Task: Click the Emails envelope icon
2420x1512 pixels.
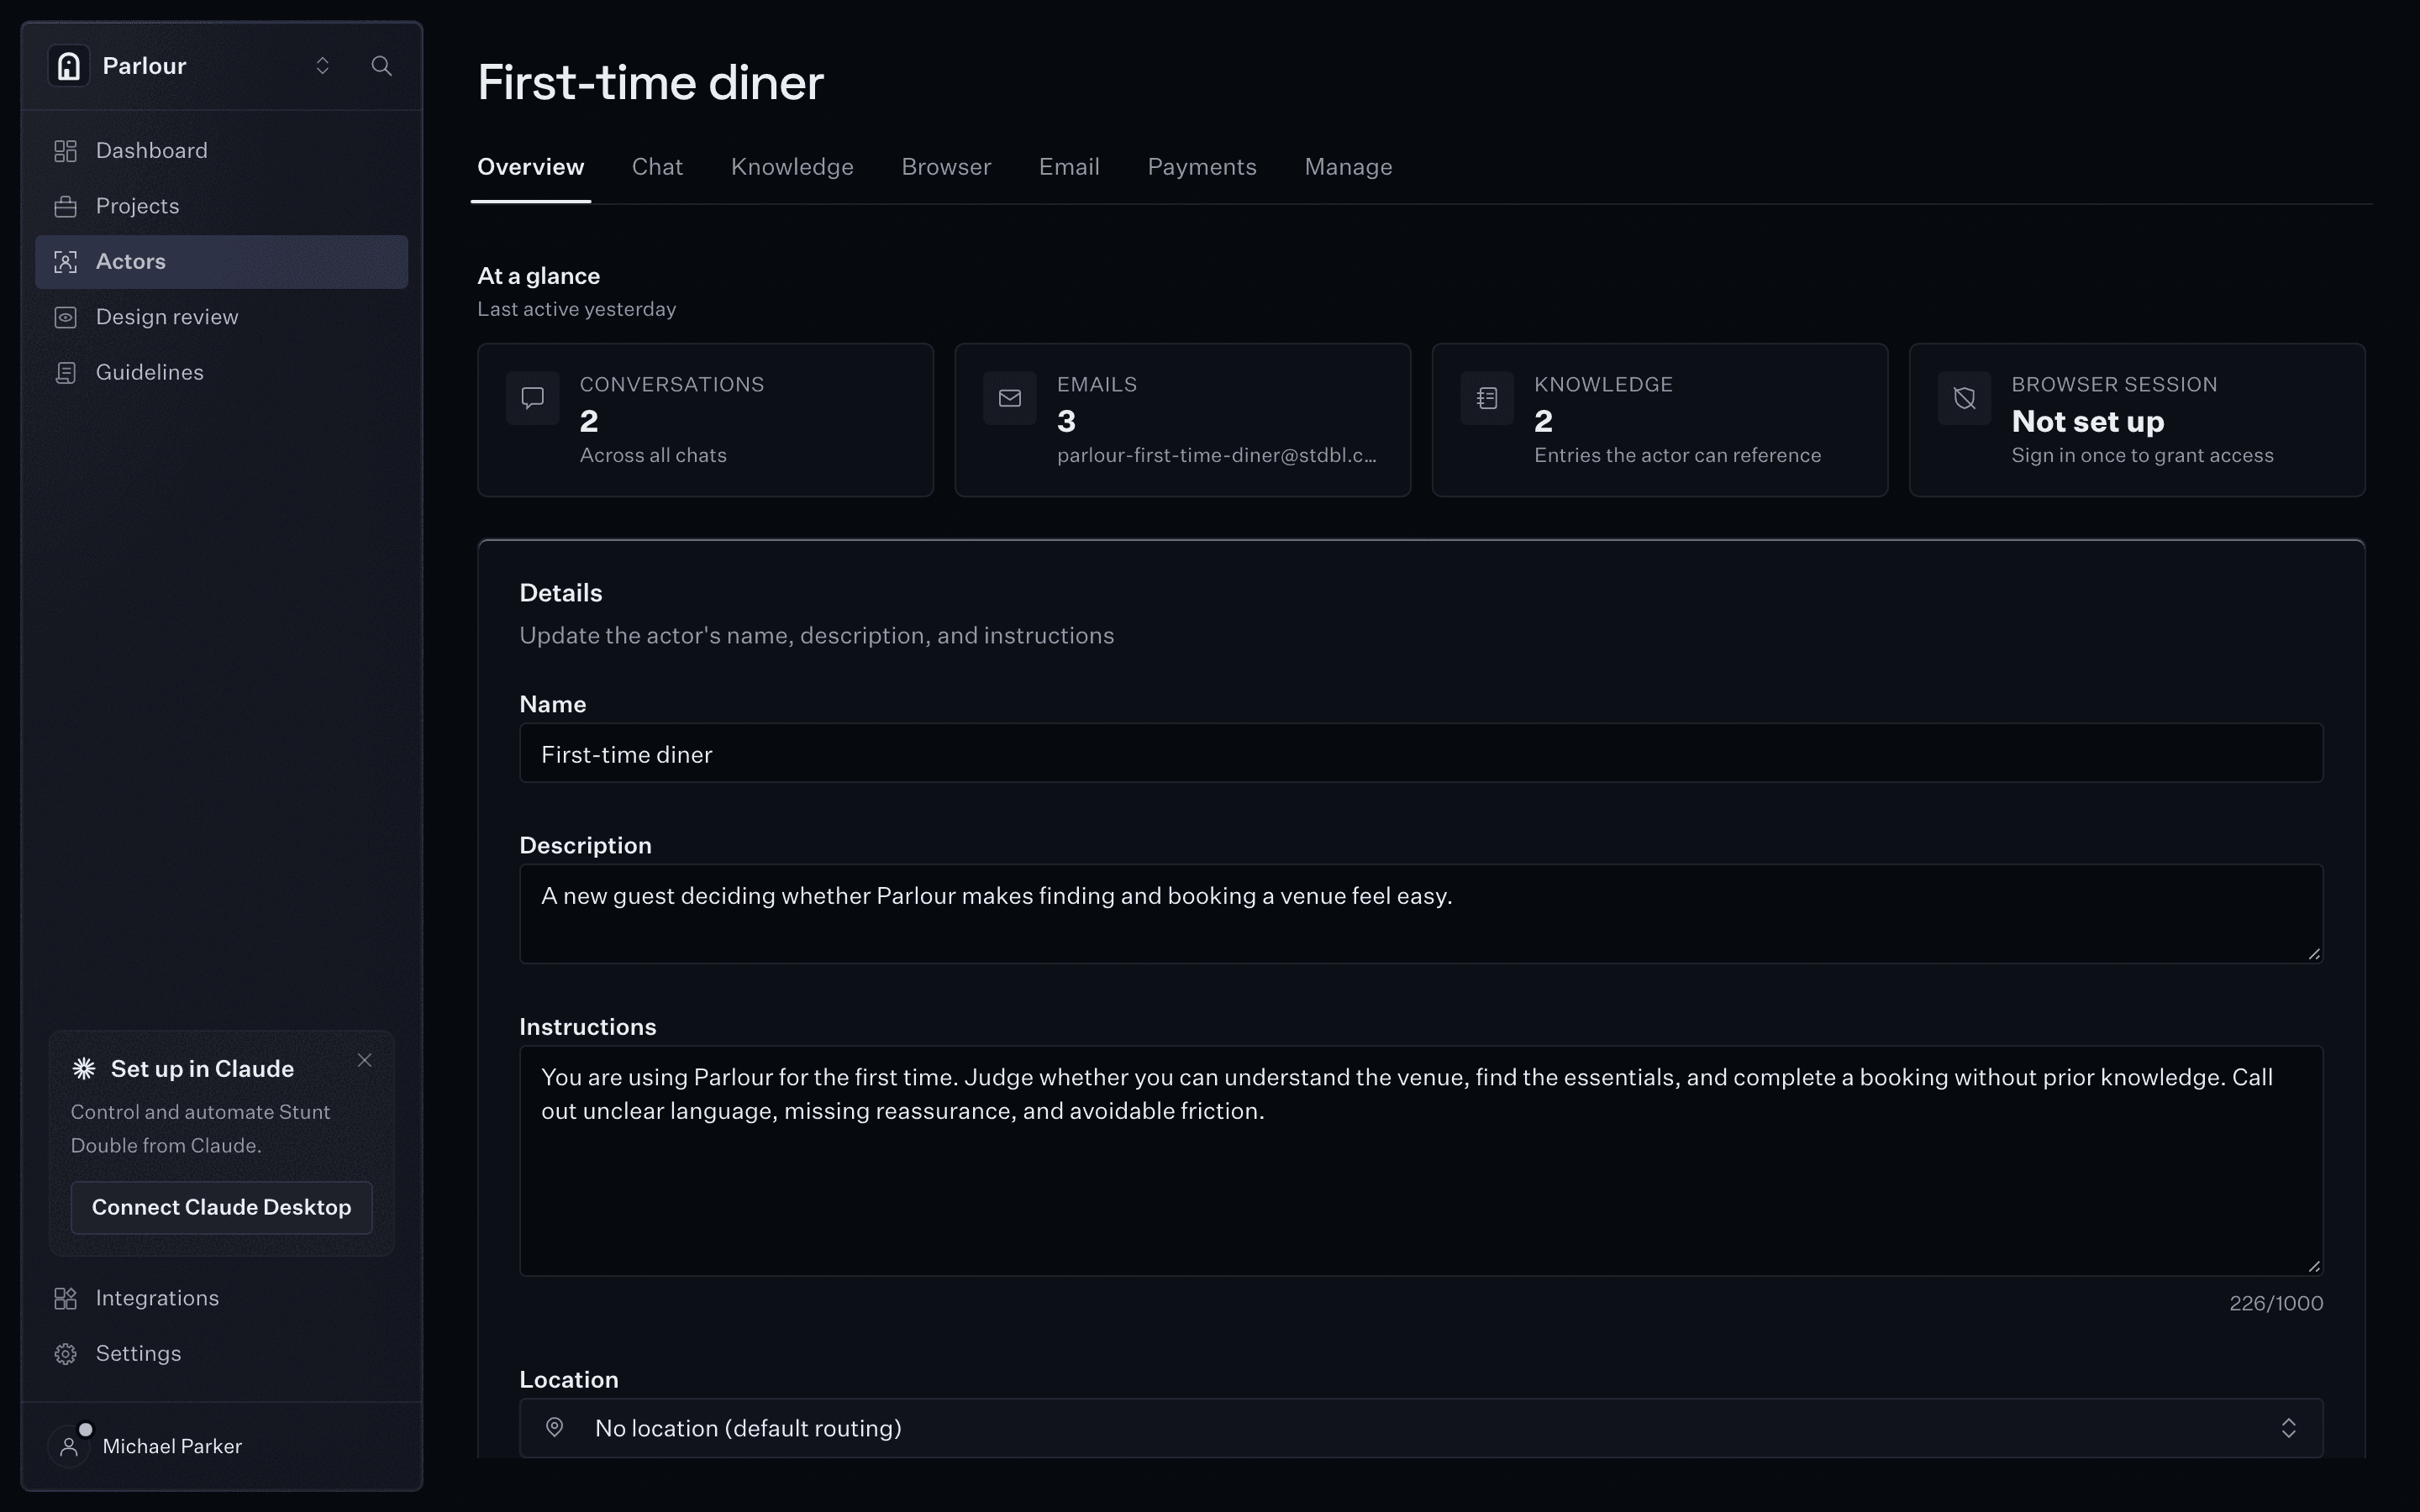Action: 1010,398
